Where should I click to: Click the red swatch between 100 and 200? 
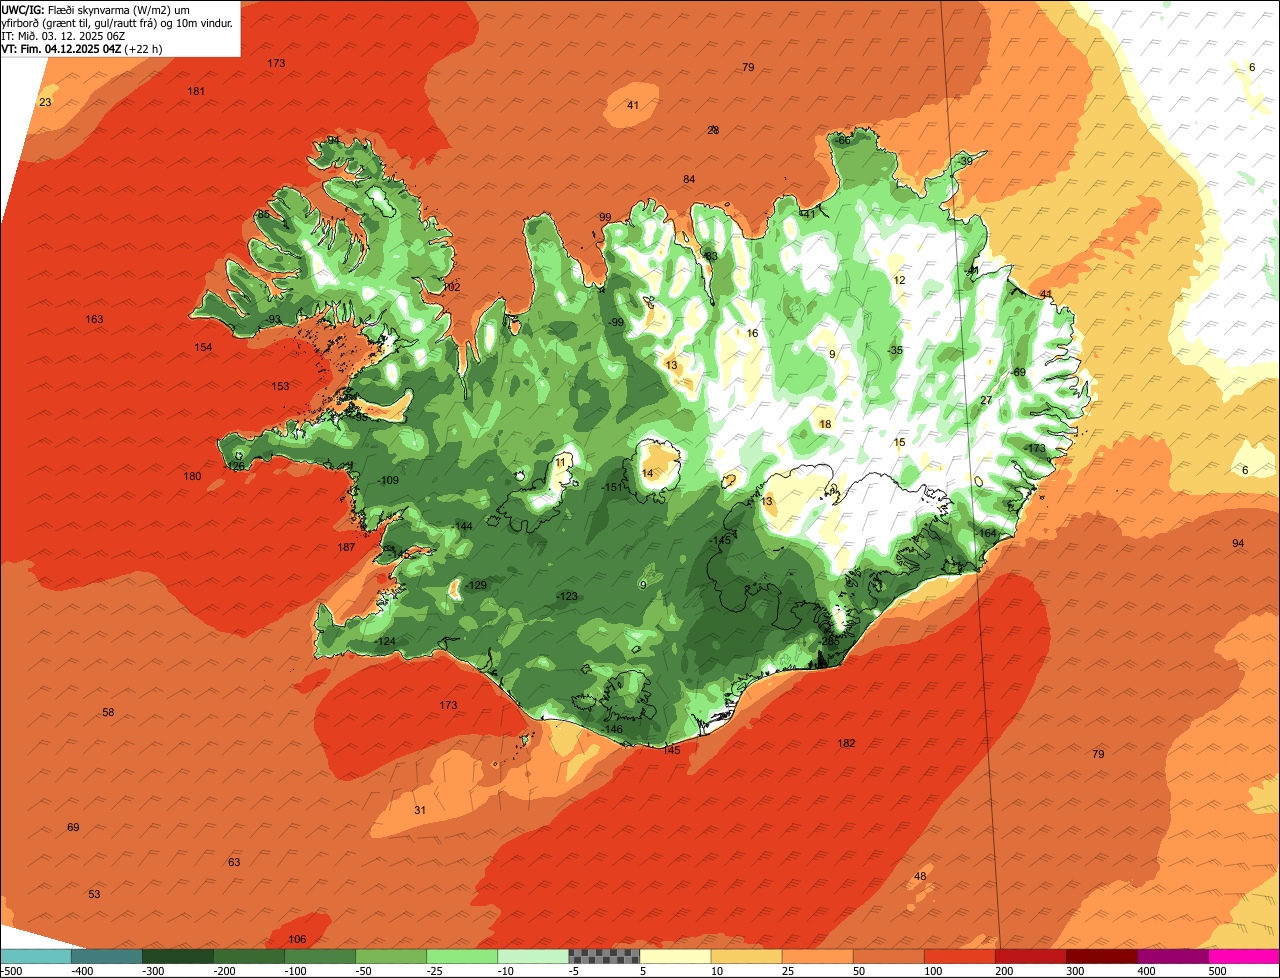[x=959, y=956]
